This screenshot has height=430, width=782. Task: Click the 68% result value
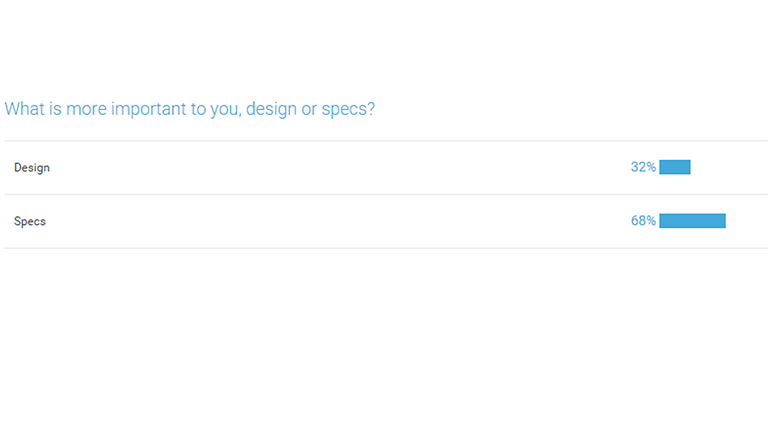pos(643,220)
